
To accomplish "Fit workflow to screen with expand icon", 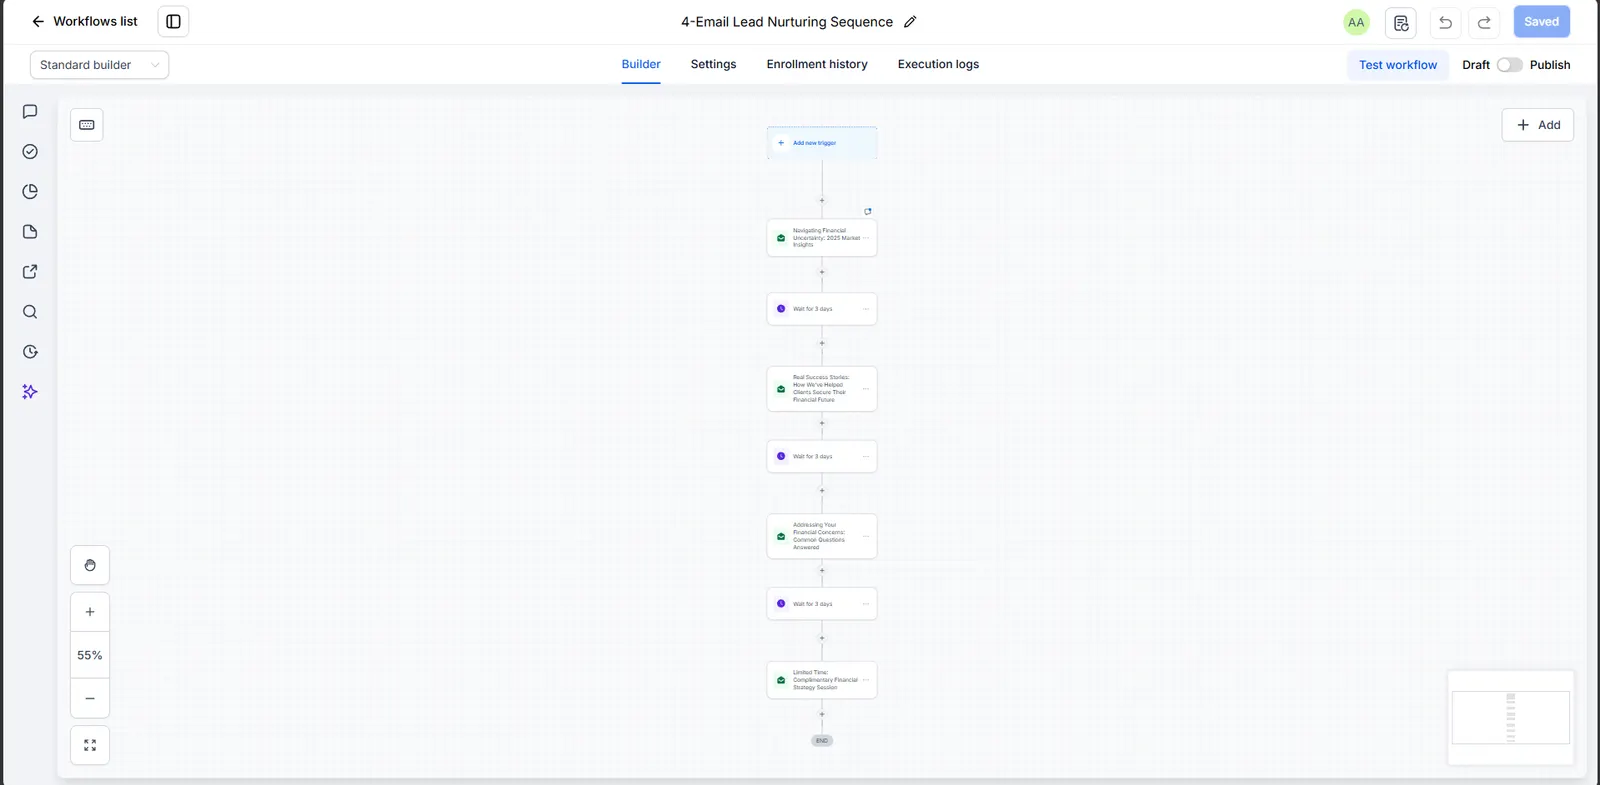I will click(90, 745).
